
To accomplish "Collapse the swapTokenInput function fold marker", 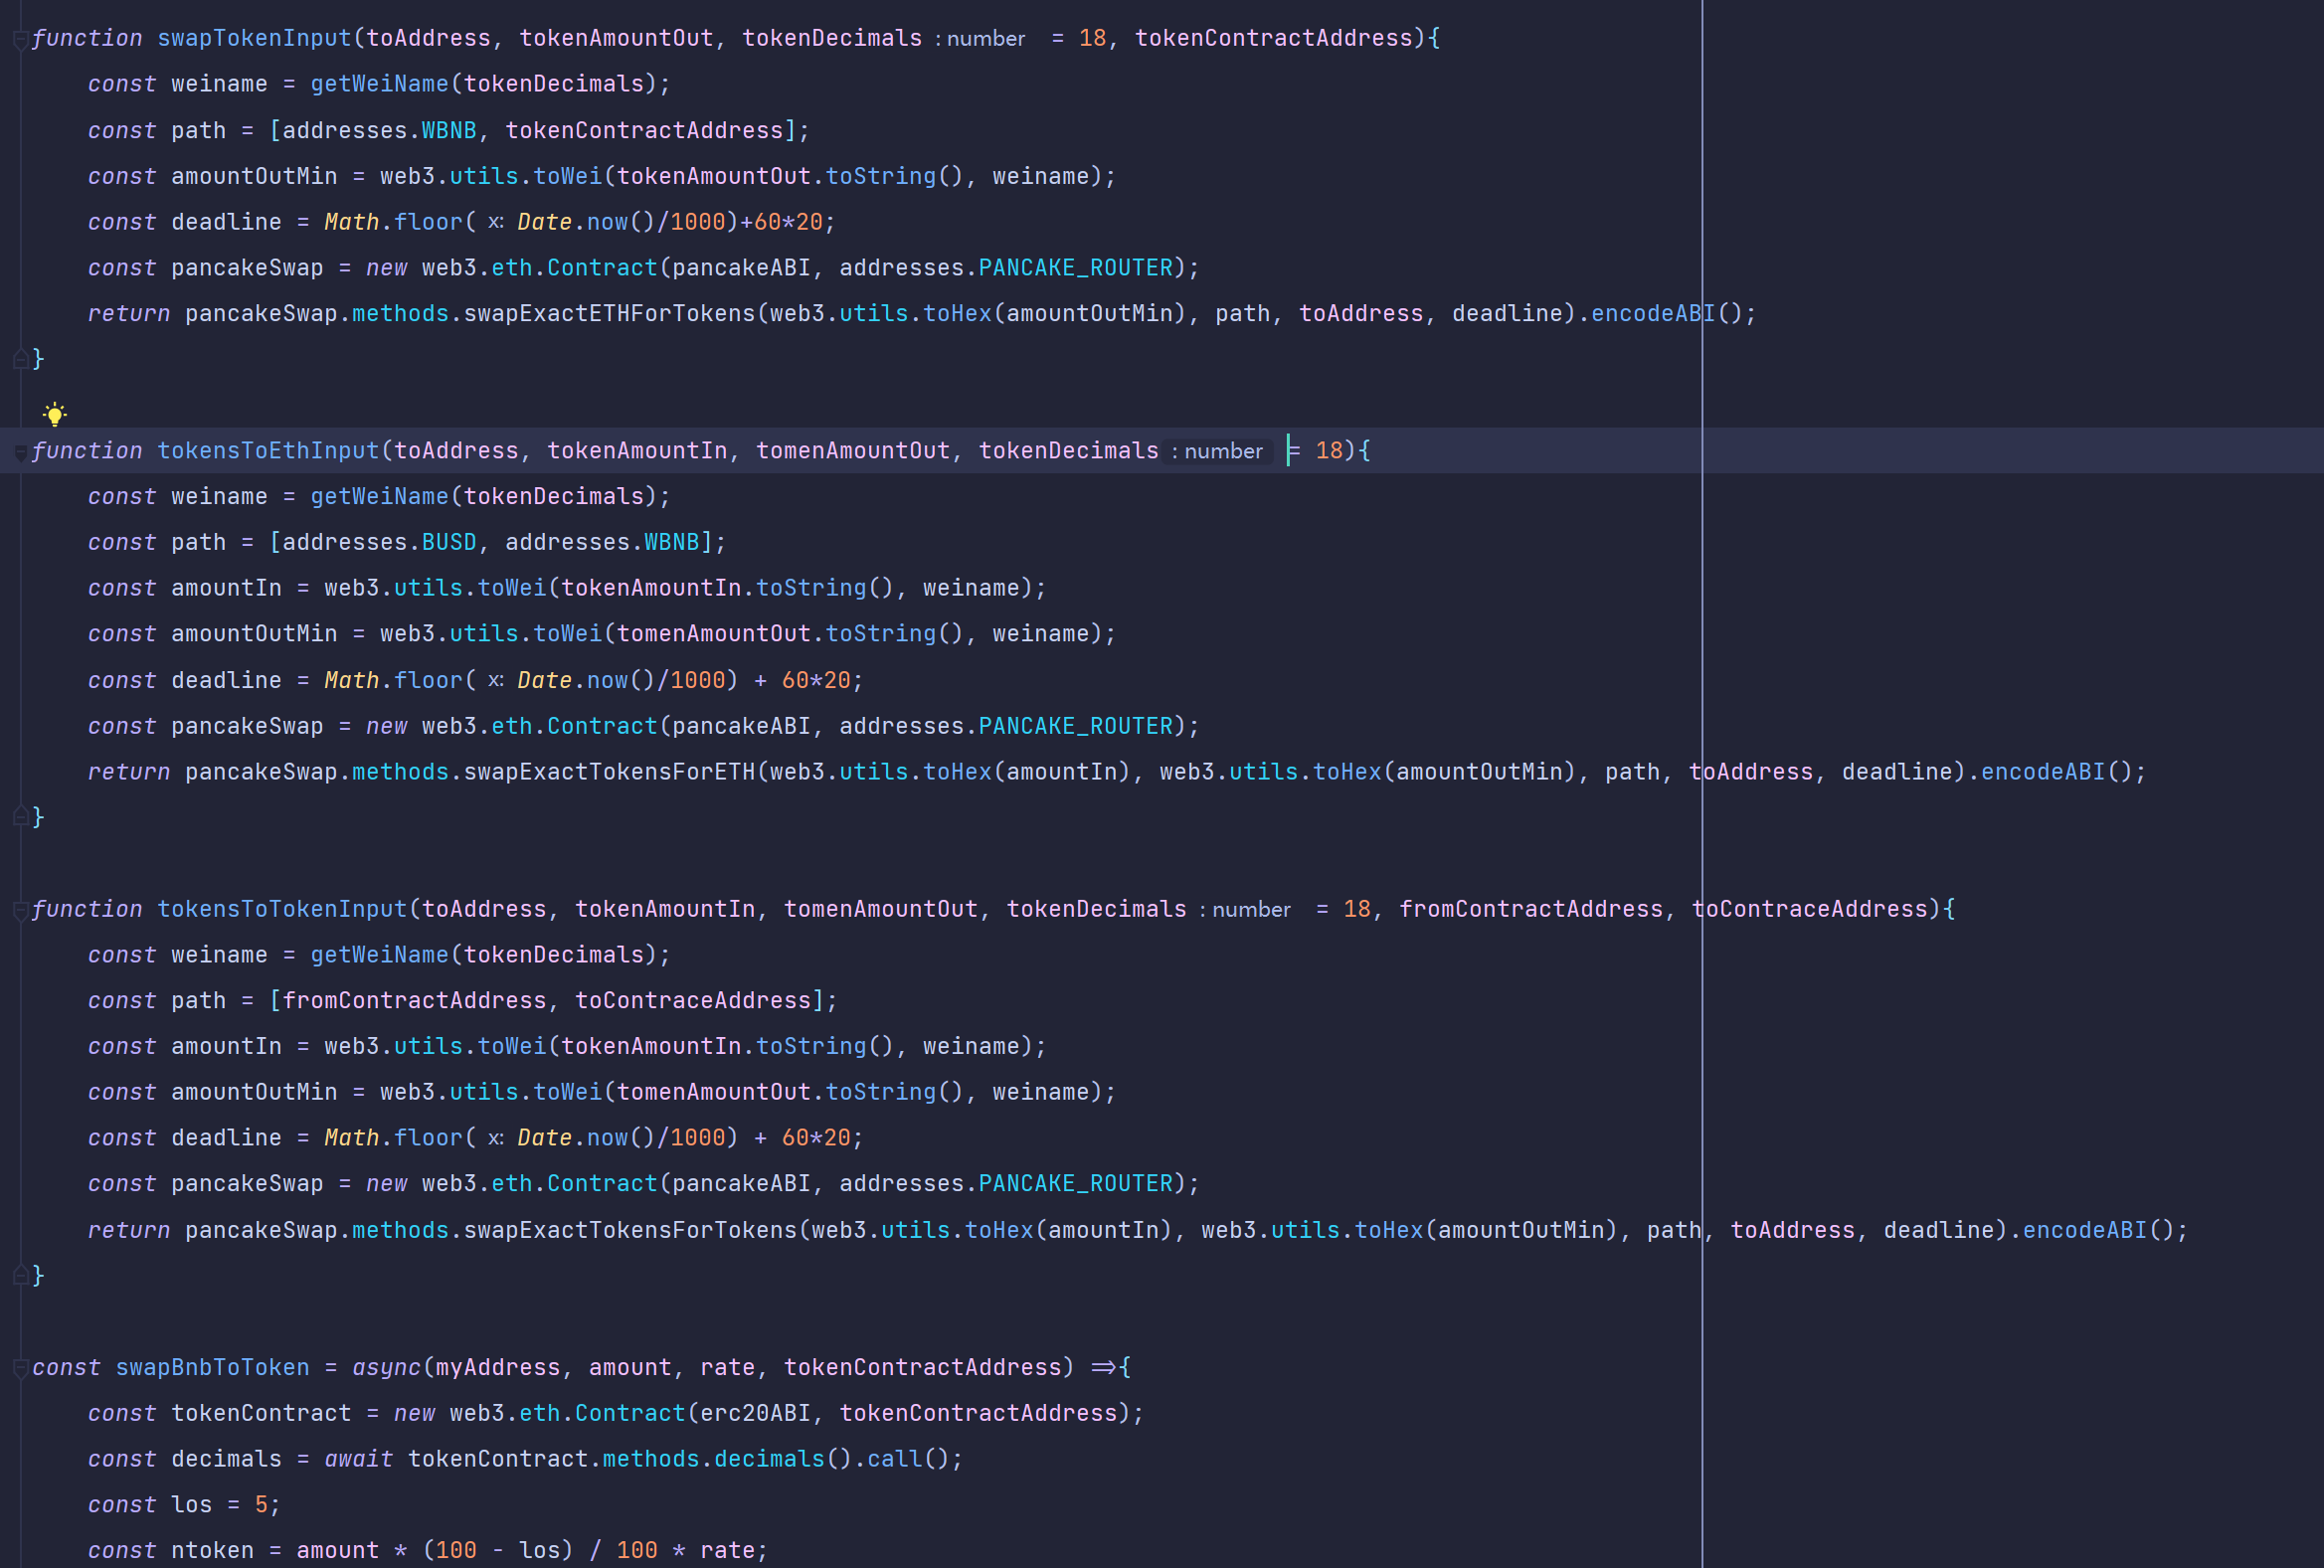I will point(20,40).
